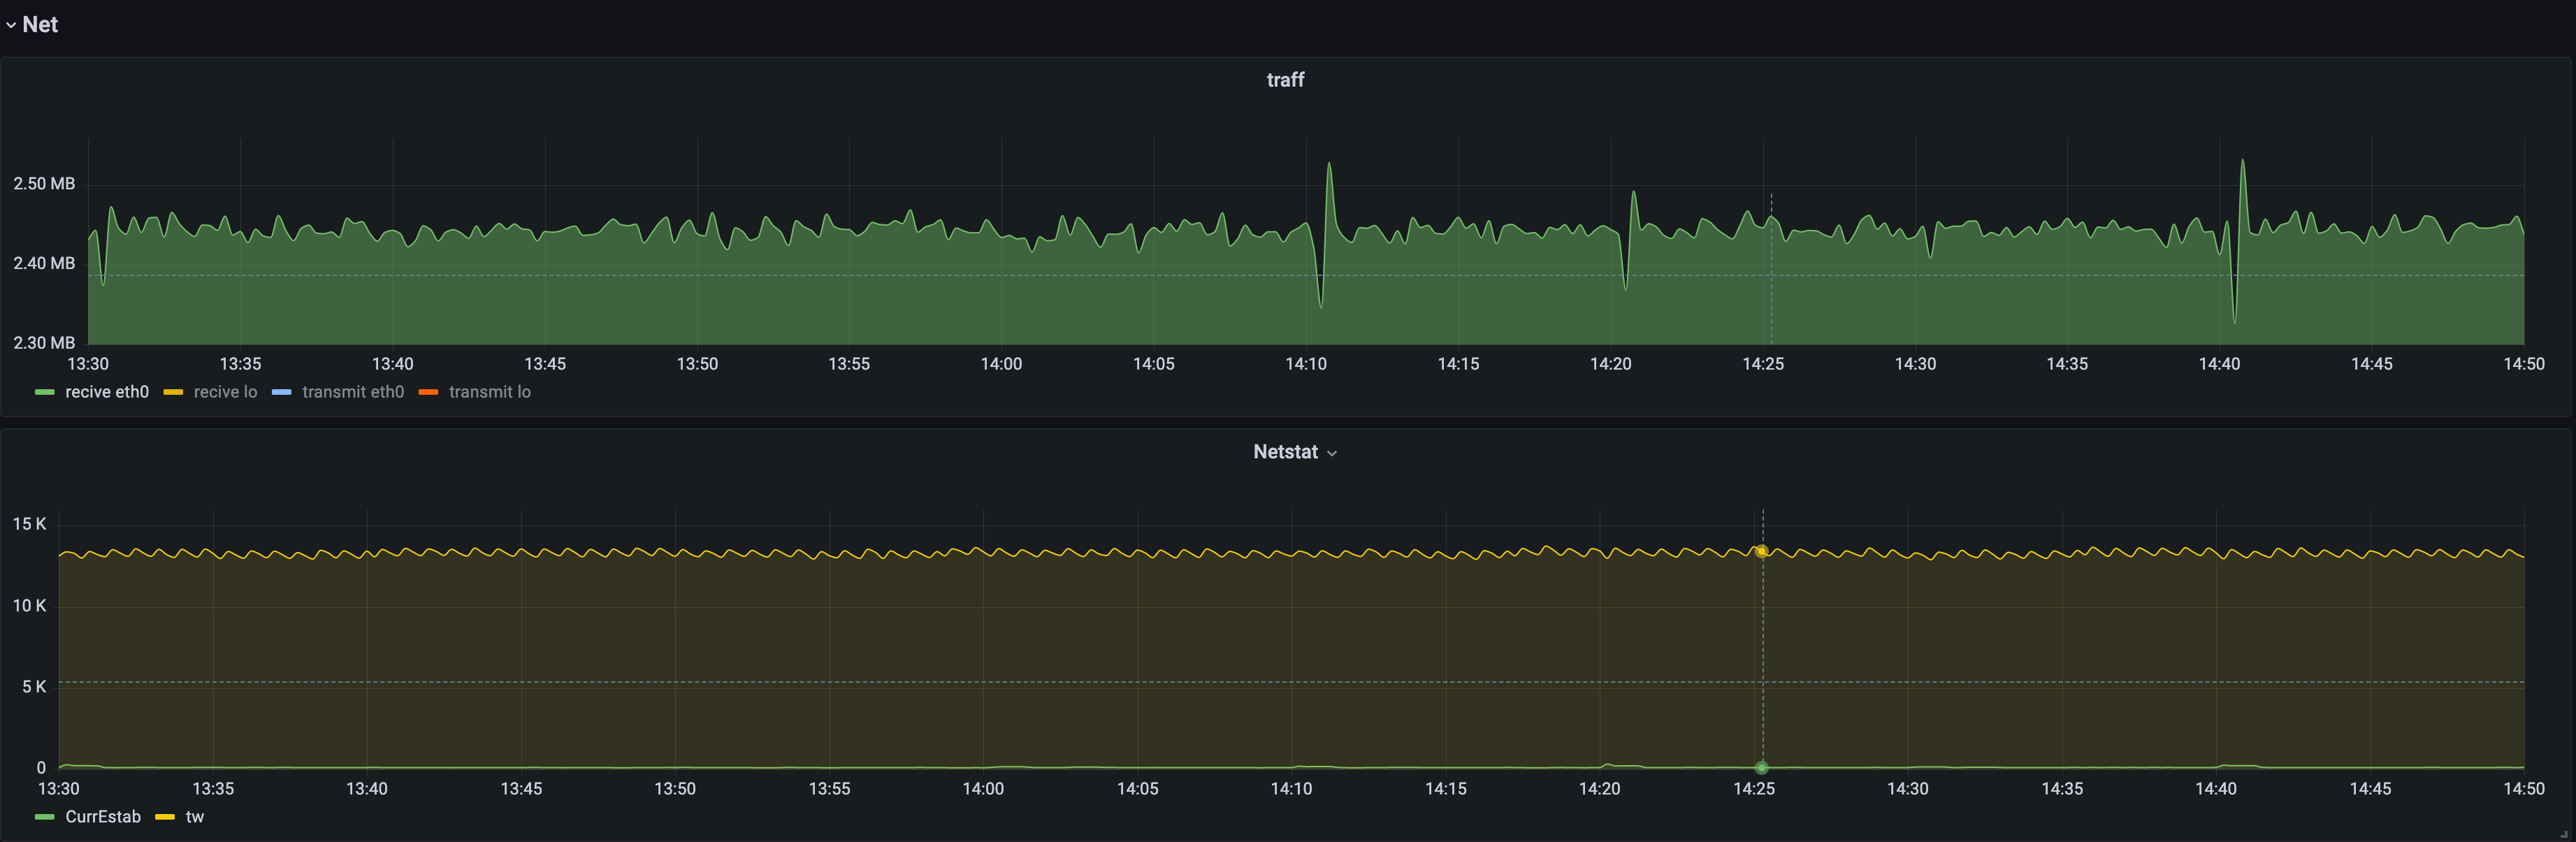Screen dimensions: 2576x842
Task: Toggle the recive eth0 legend series
Action: pos(107,392)
